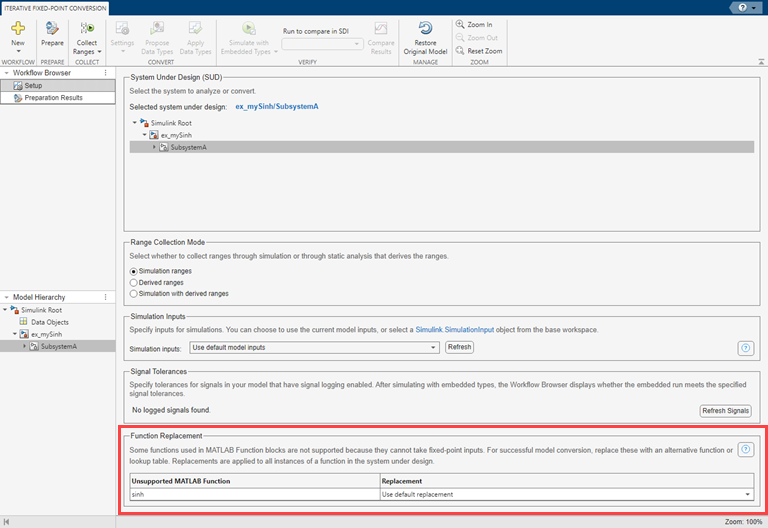This screenshot has width=768, height=528.
Task: Open Simulink.SimulationInput link
Action: 455,330
